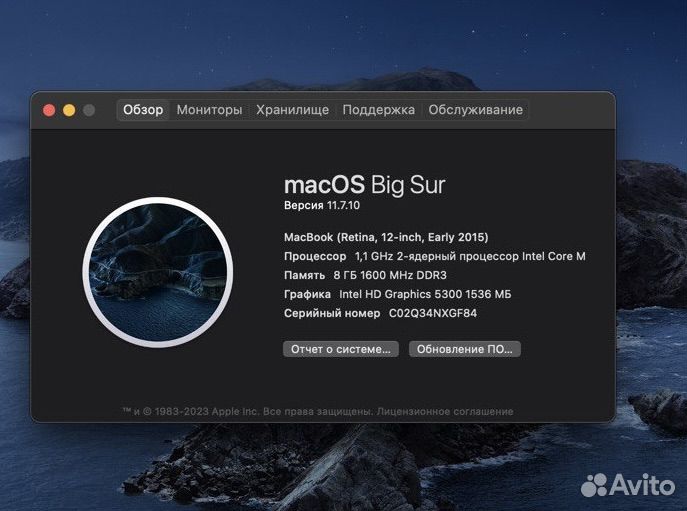Click the 1,1 GHz Intel Core M processor value
This screenshot has width=687, height=511.
[470, 256]
